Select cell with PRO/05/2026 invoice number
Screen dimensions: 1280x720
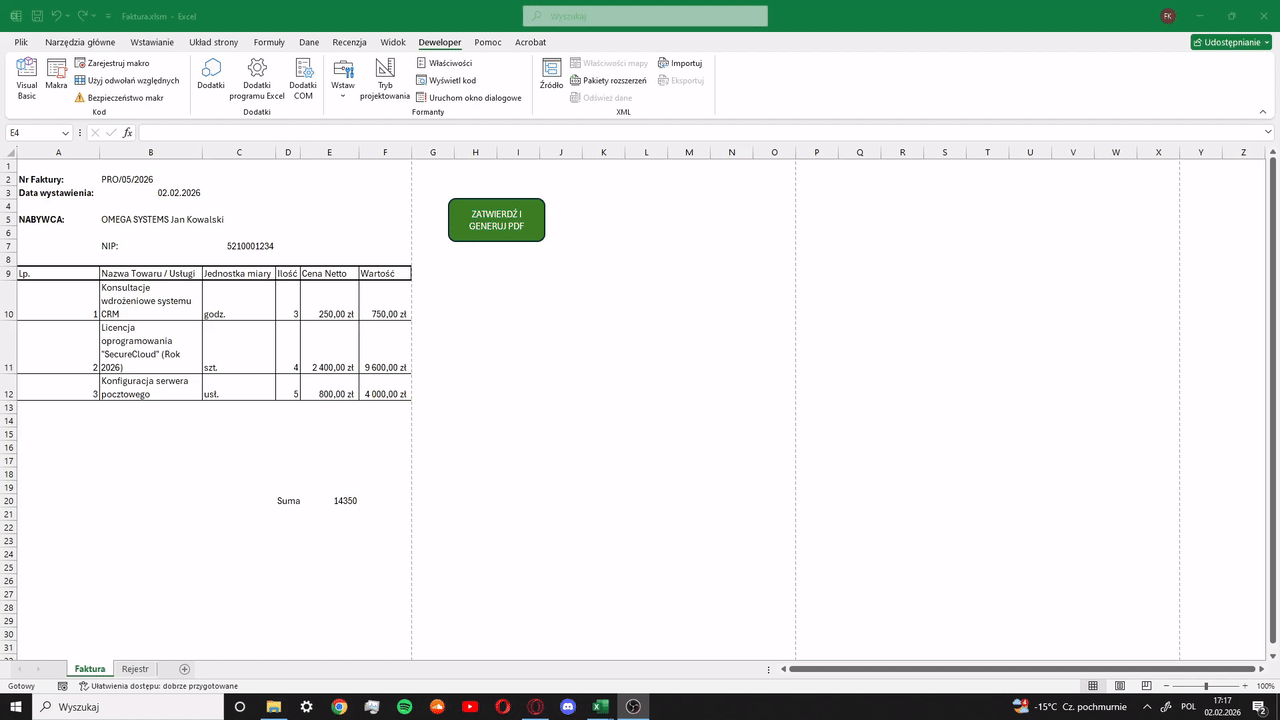(150, 180)
